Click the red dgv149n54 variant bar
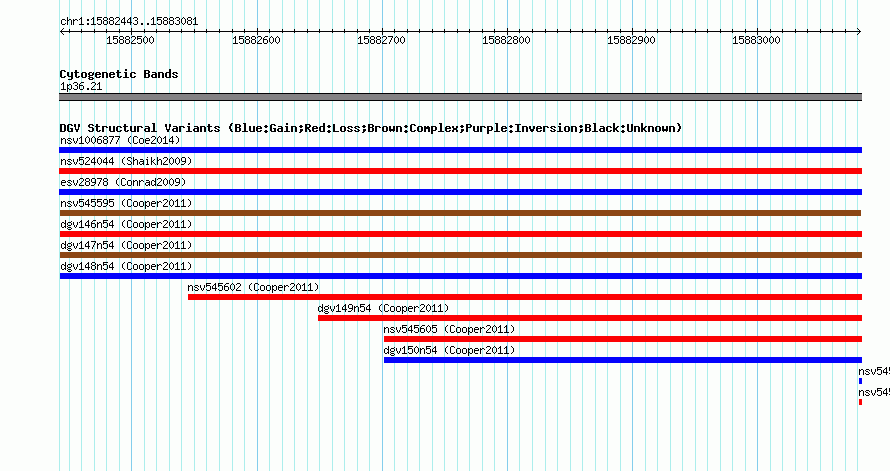 [590, 318]
